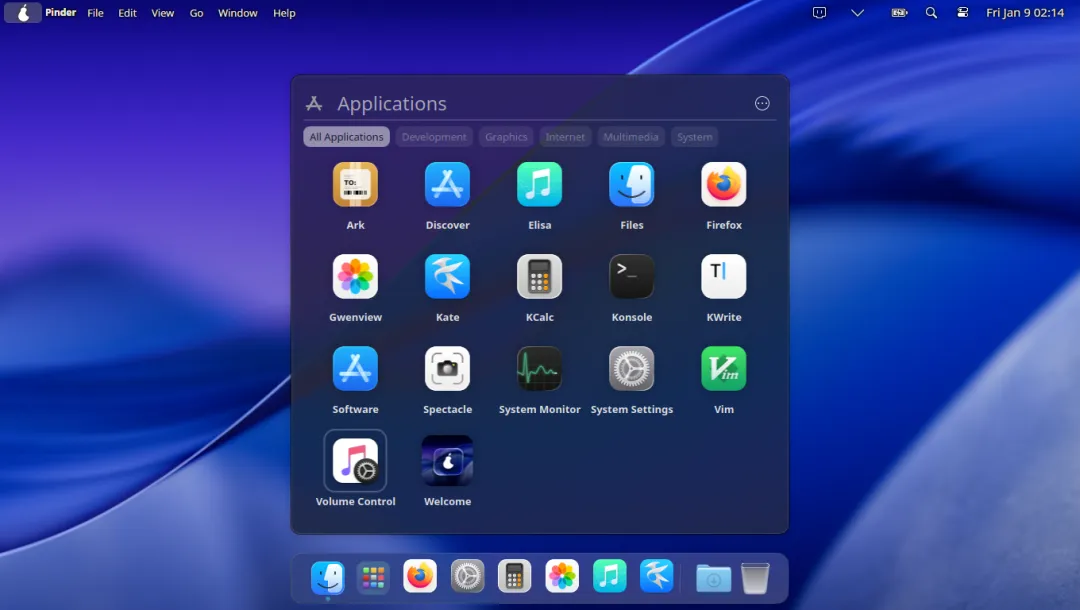Open Kate bird icon in dock

(656, 576)
